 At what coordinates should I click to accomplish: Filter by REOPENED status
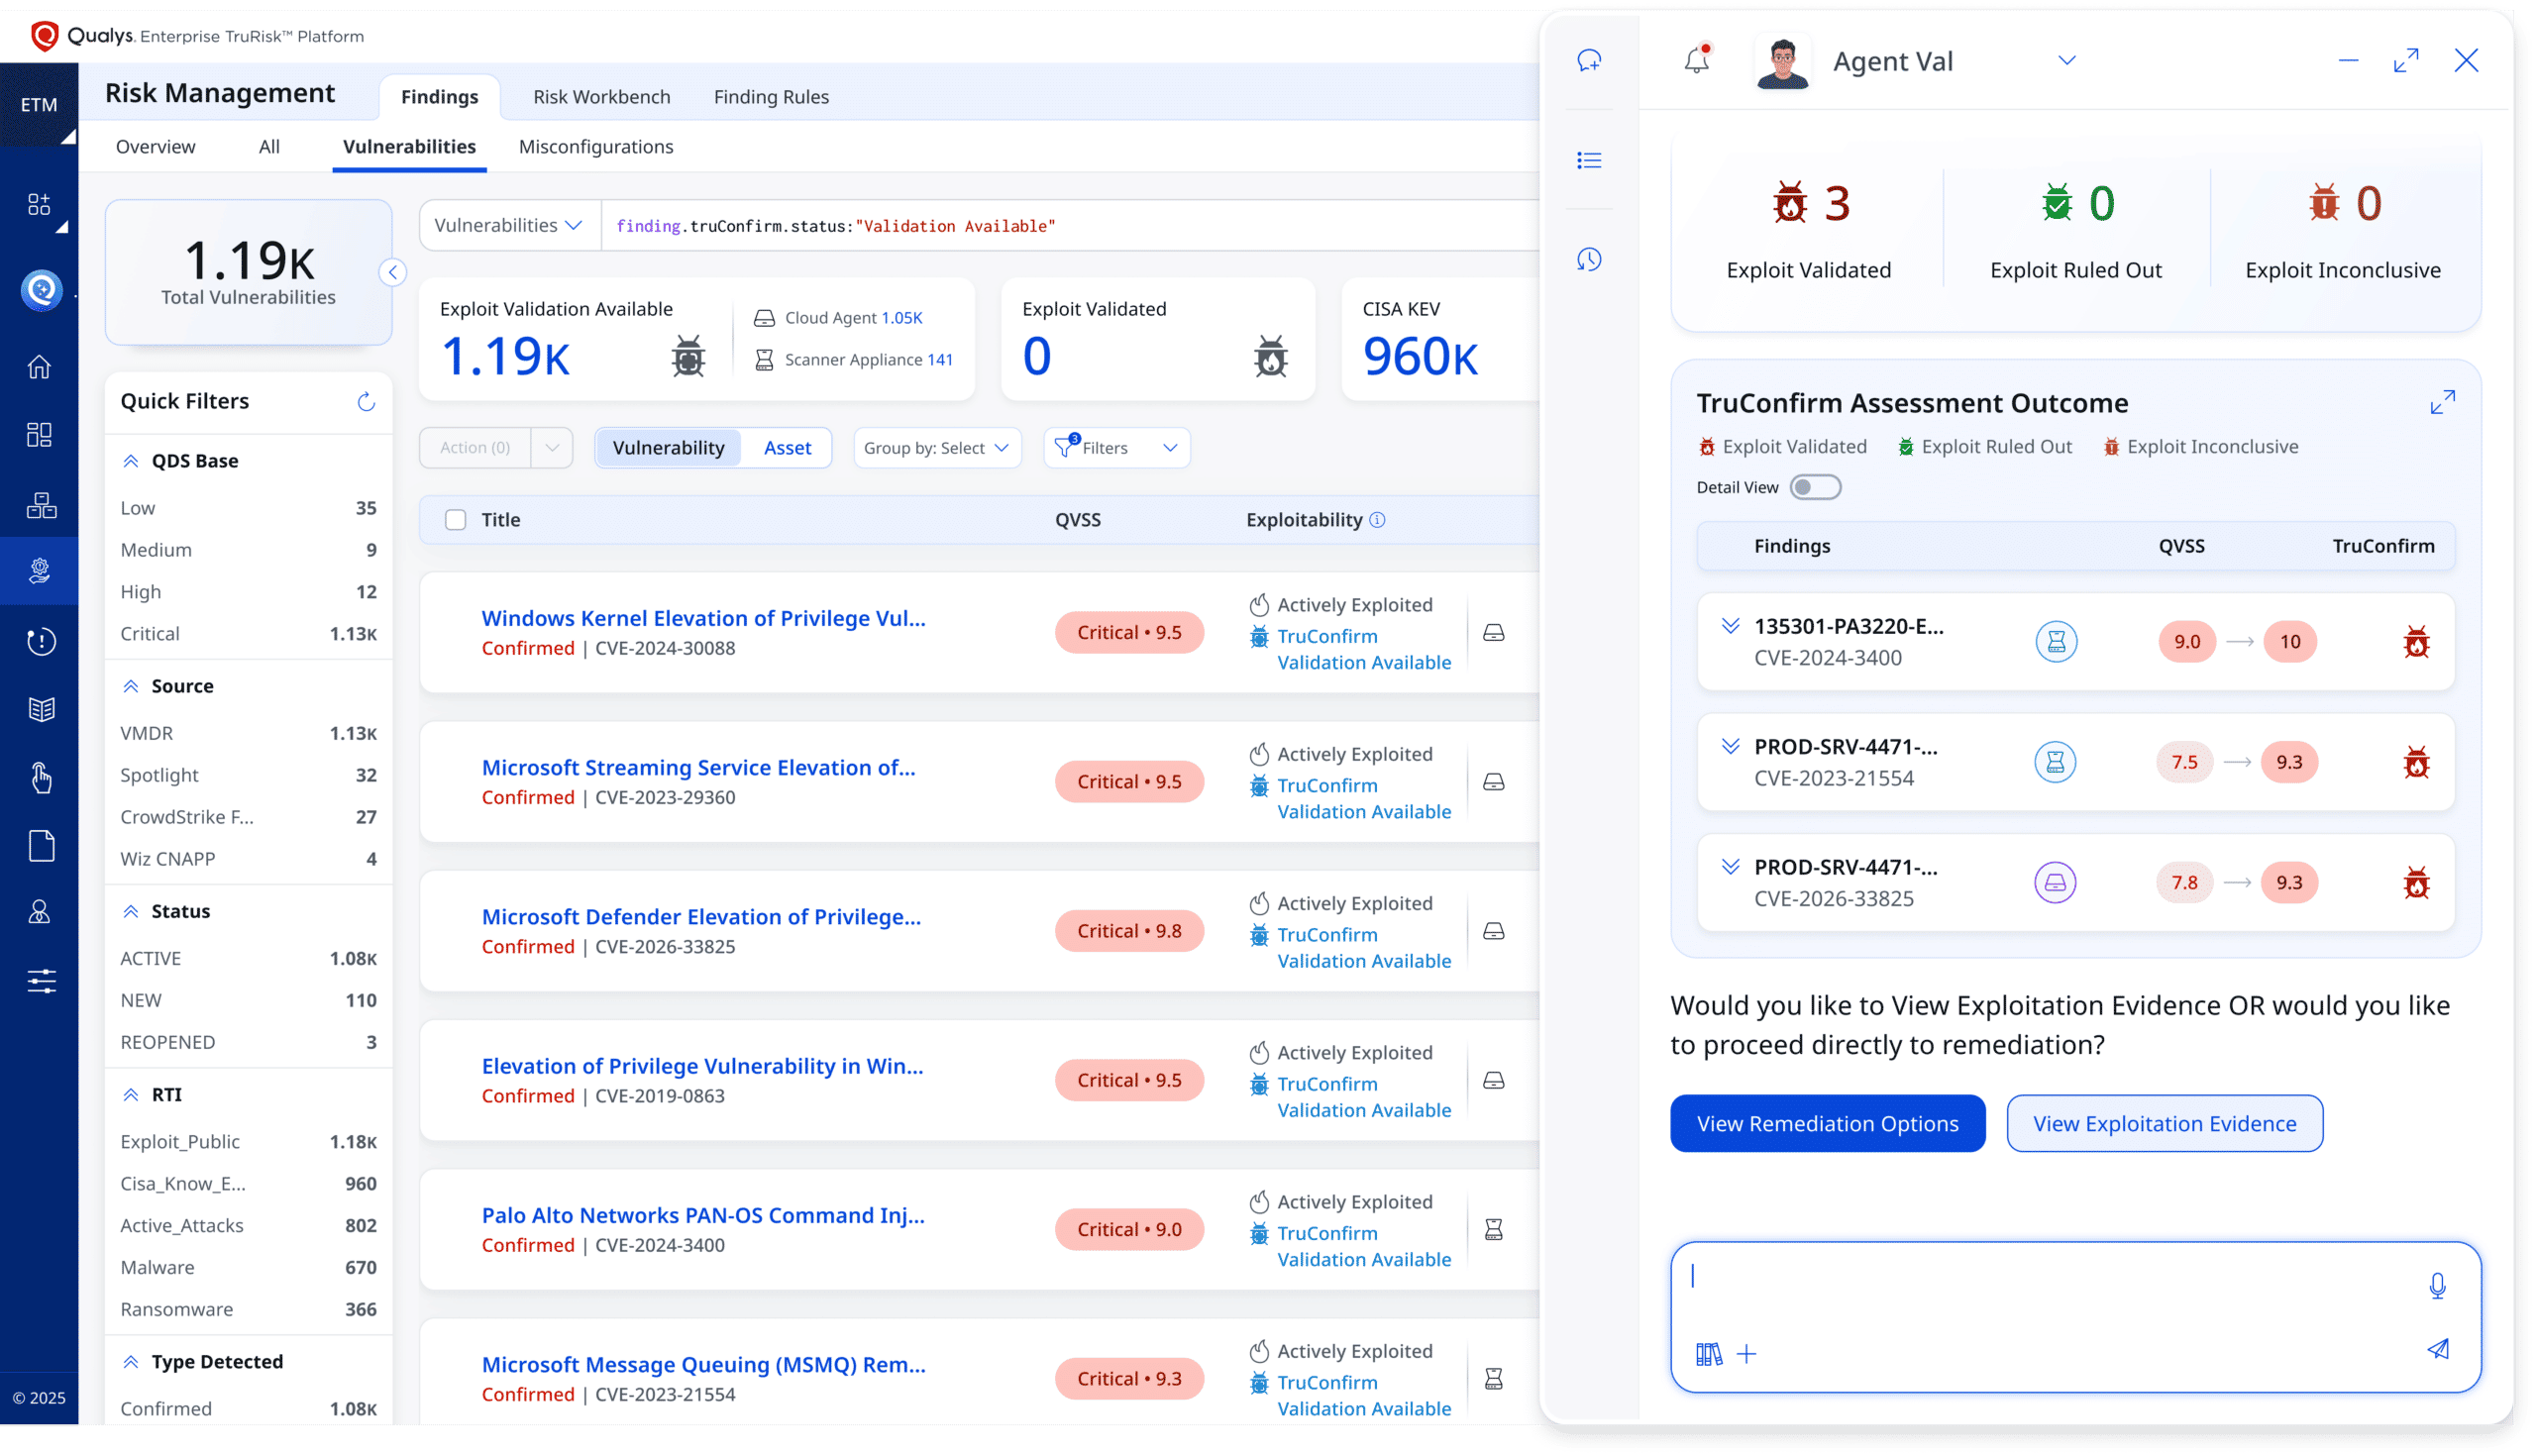point(248,1042)
